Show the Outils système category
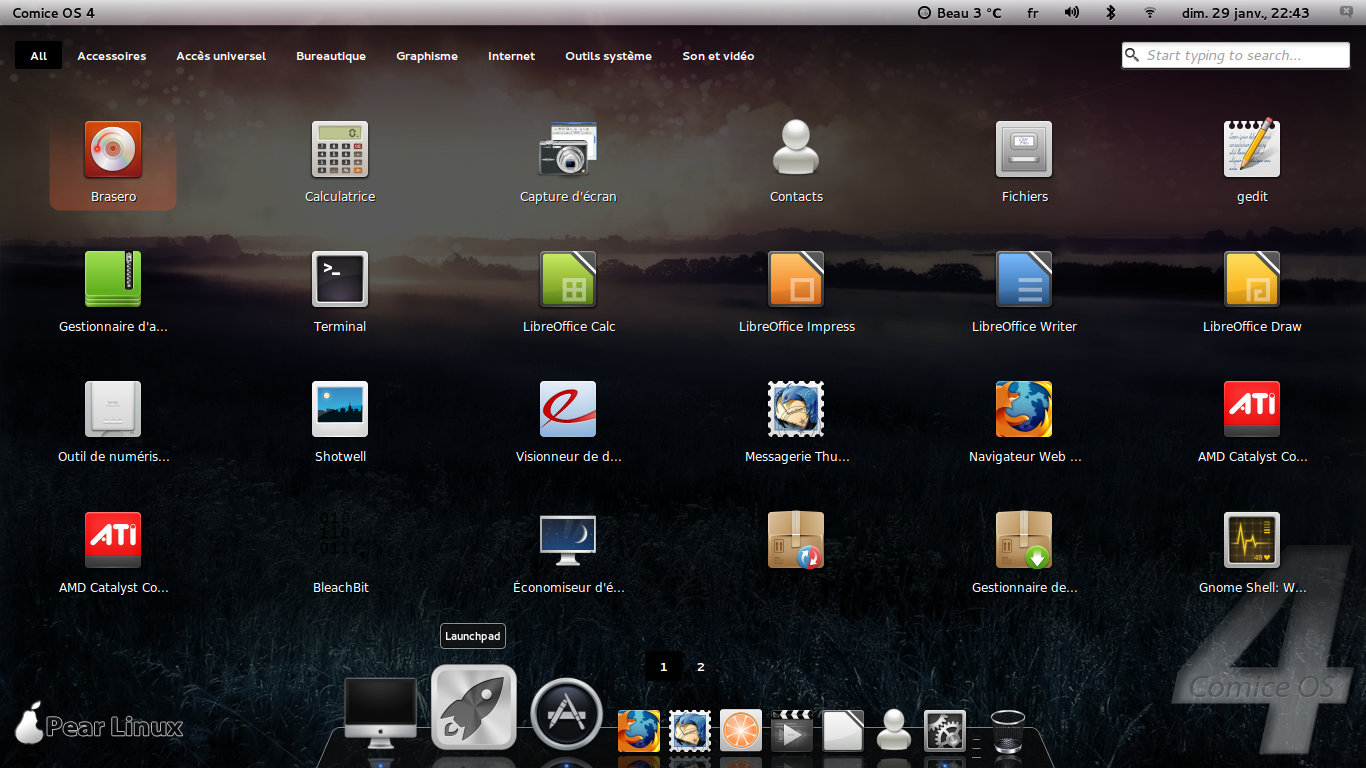 608,56
